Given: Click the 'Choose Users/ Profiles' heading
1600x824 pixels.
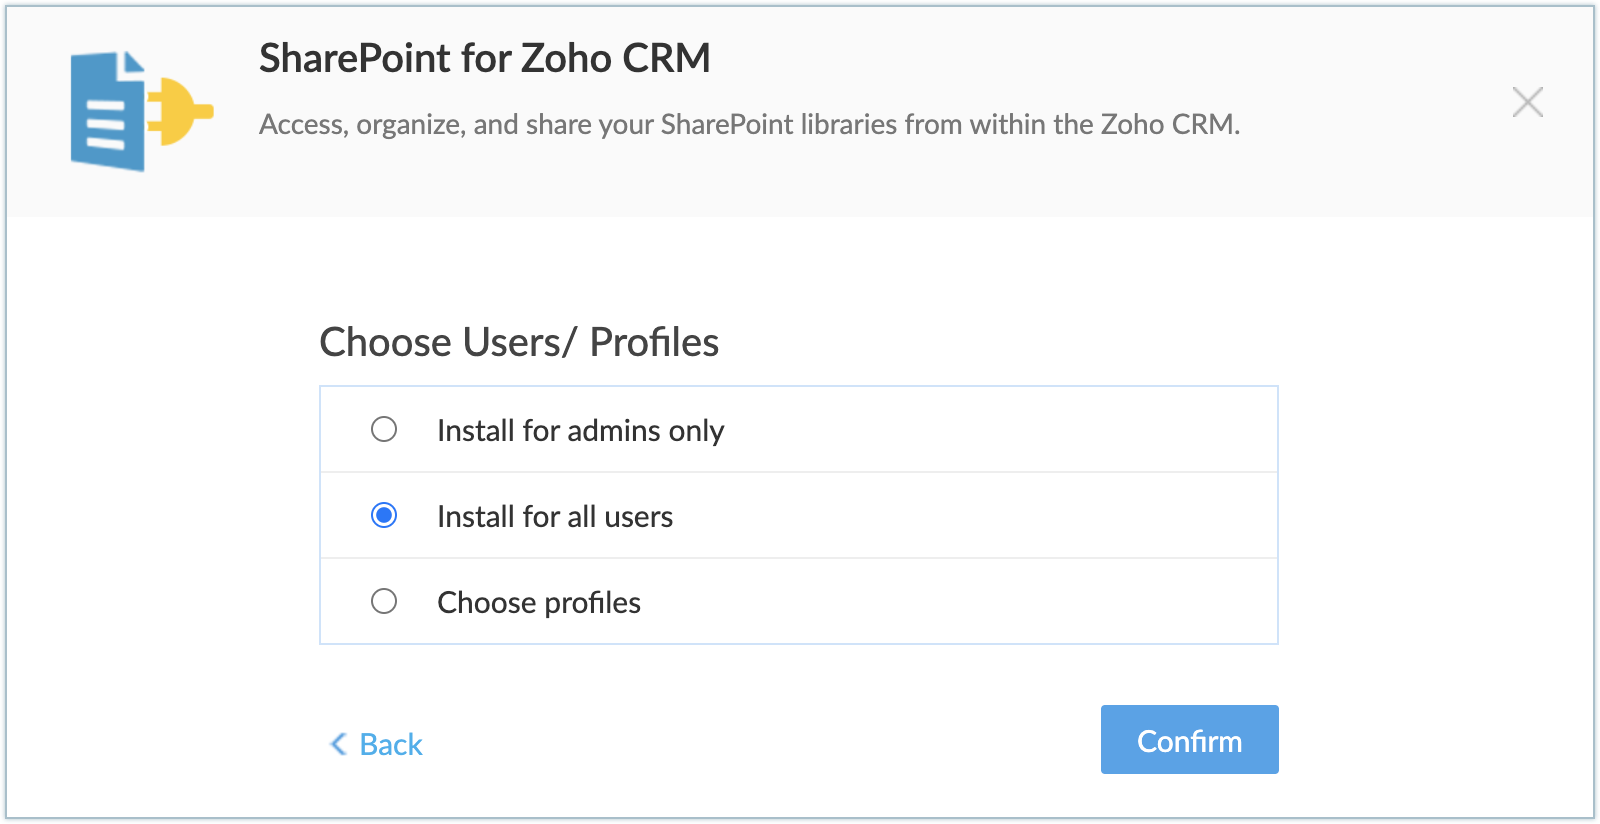Looking at the screenshot, I should click(519, 342).
